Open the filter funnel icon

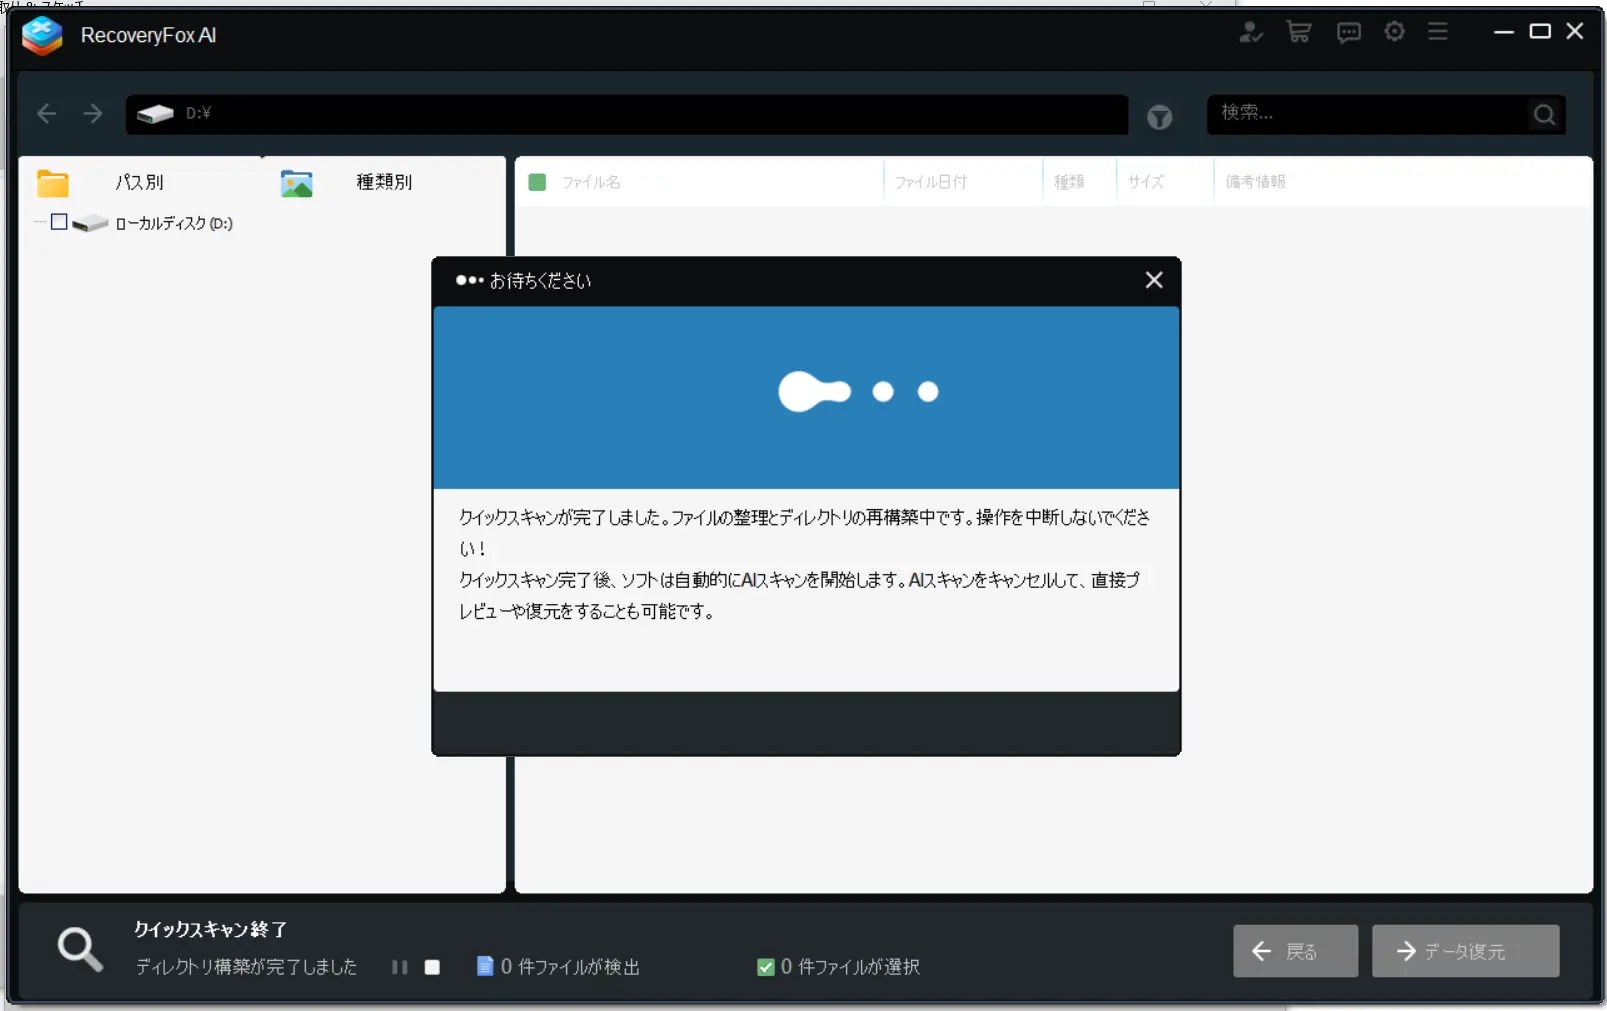pos(1159,118)
